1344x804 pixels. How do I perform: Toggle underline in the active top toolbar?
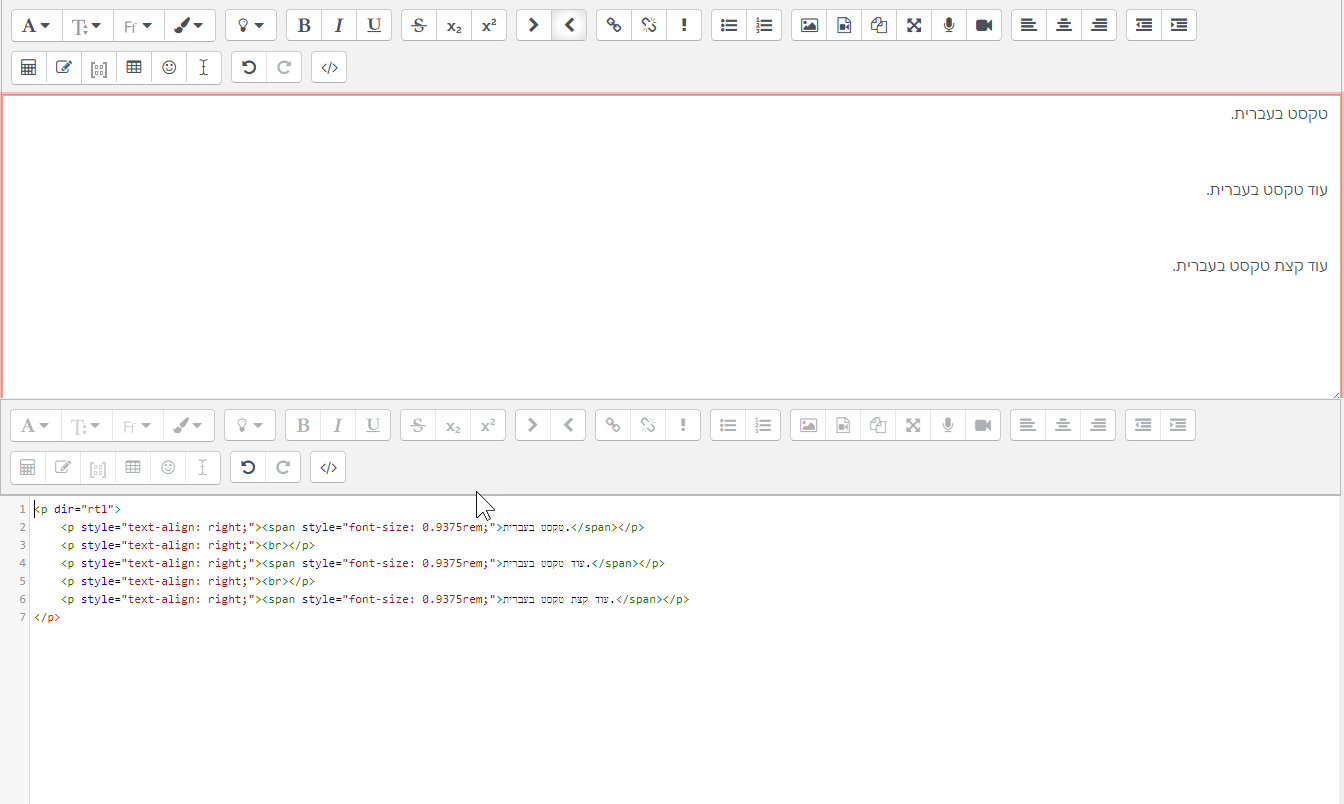pyautogui.click(x=374, y=25)
